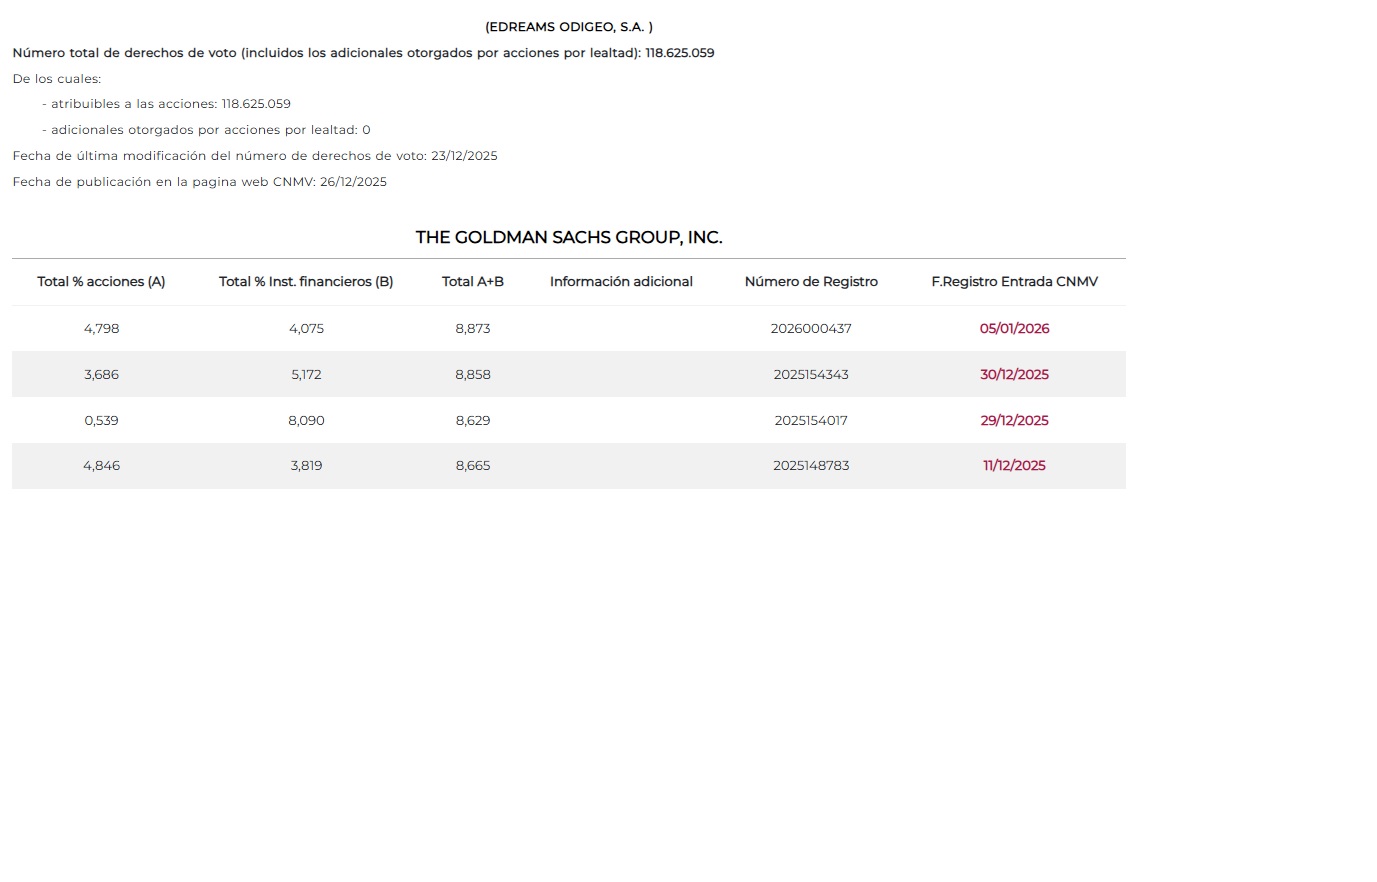The image size is (1377, 882).
Task: Click the 'Total % acciones (A)' column header
Action: [101, 282]
